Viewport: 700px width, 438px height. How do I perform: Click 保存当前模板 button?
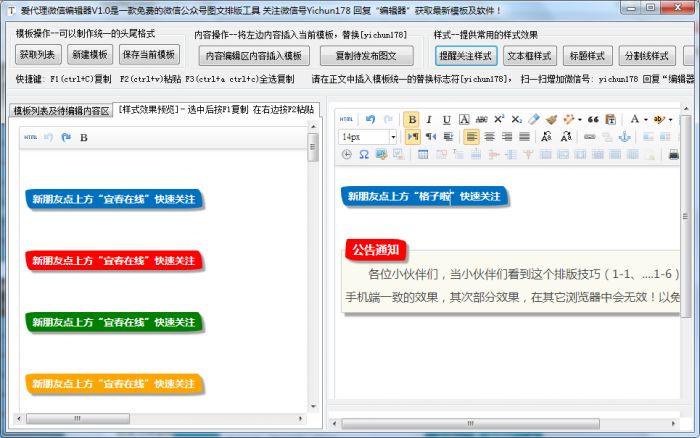pyautogui.click(x=149, y=54)
